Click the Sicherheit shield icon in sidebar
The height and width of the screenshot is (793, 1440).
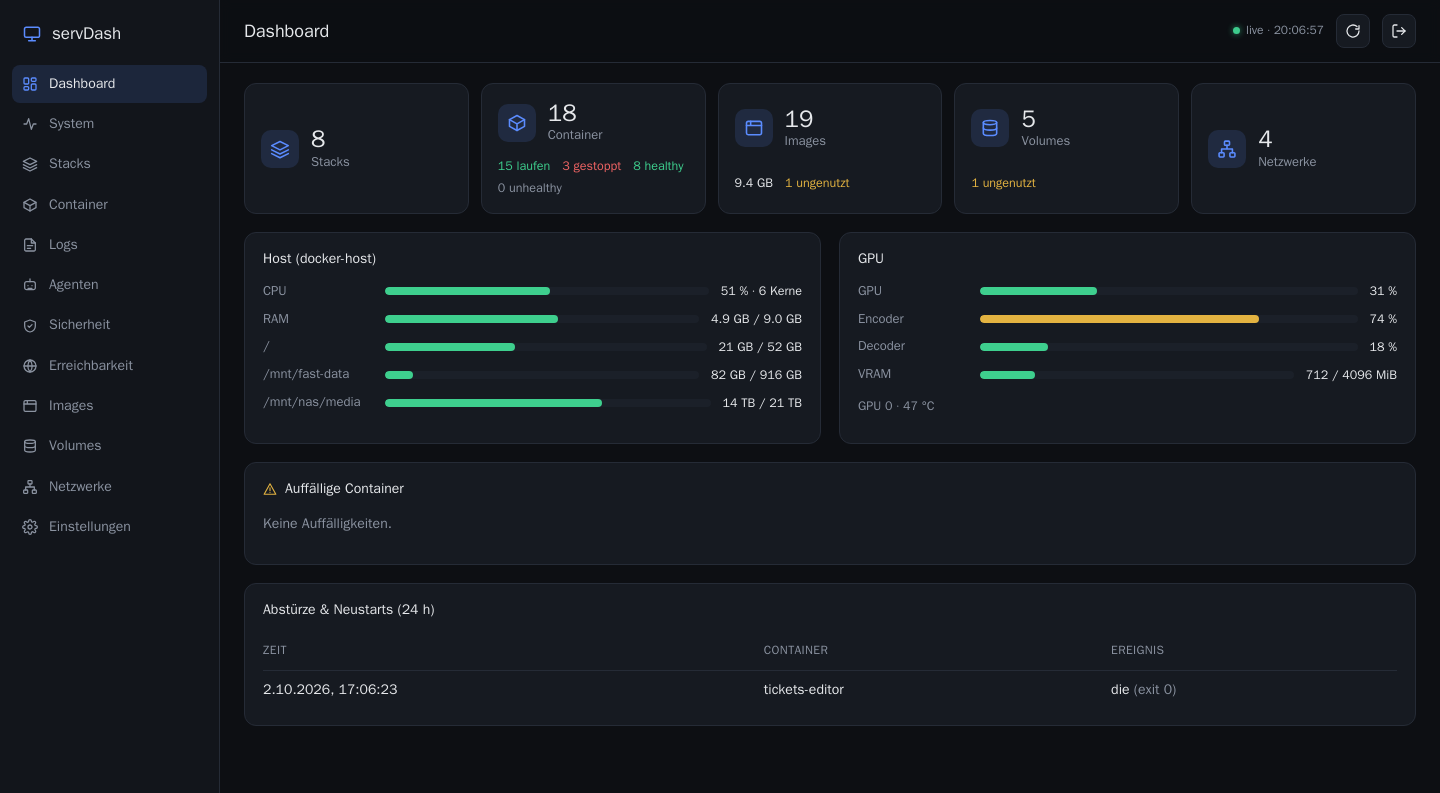30,325
